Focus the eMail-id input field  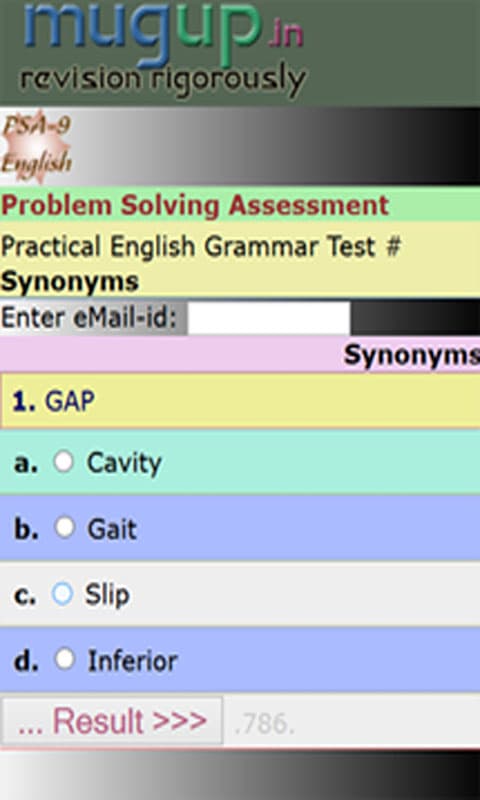[x=269, y=318]
